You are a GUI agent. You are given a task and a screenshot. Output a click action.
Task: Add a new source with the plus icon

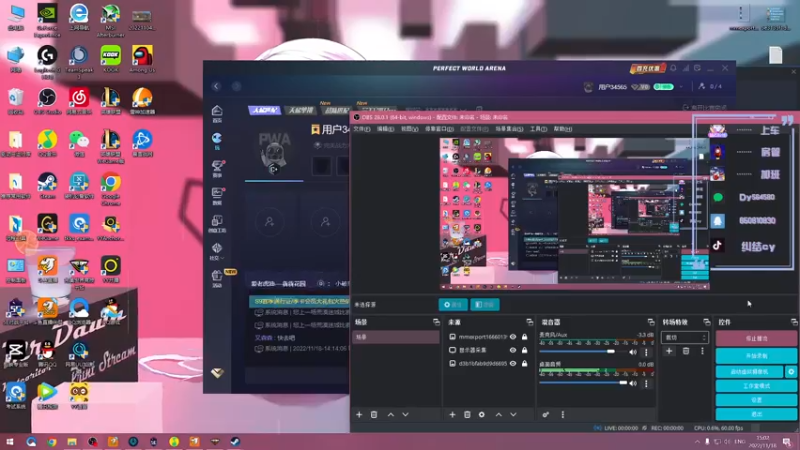[452, 415]
